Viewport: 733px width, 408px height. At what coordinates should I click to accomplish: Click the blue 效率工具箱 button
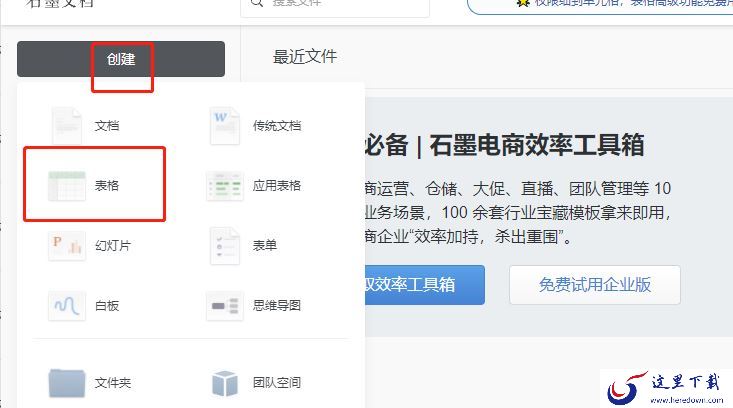[x=424, y=285]
